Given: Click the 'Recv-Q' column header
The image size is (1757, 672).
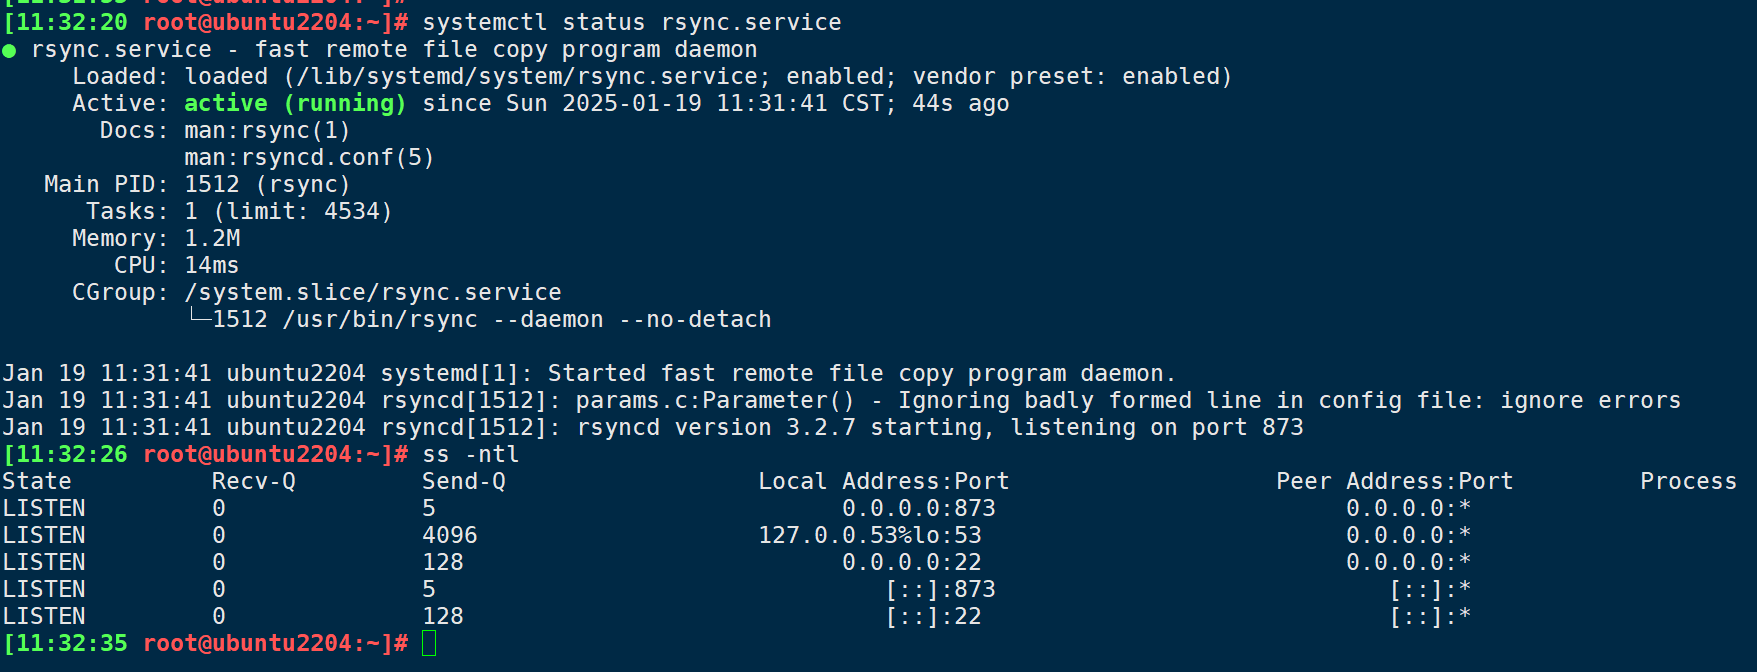Looking at the screenshot, I should [x=254, y=481].
